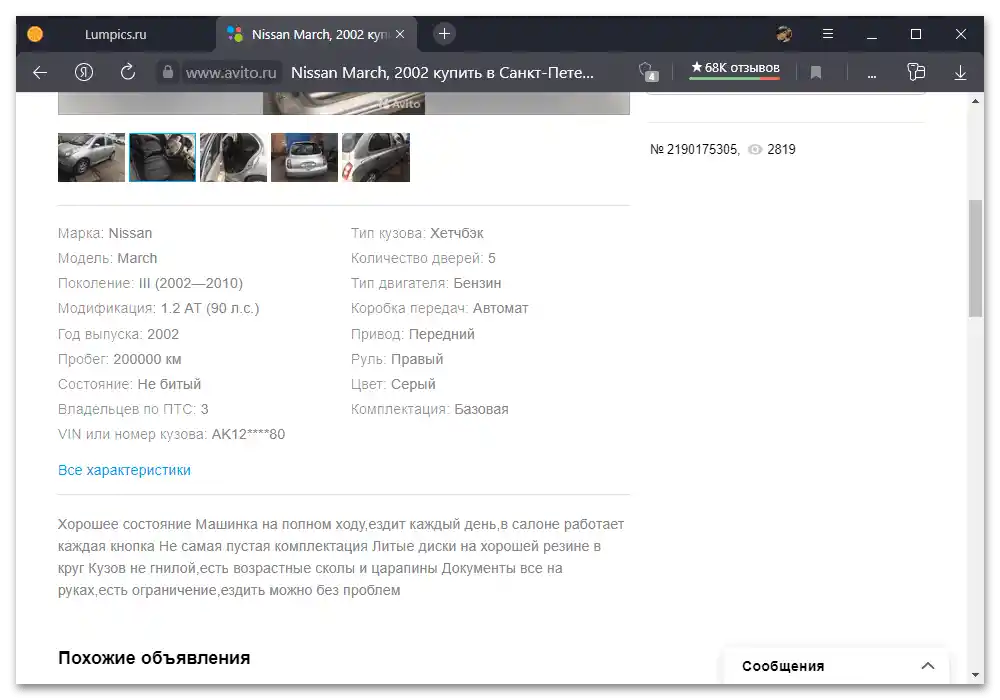
Task: Click the Коробка передач: Автомат text
Action: (x=439, y=309)
